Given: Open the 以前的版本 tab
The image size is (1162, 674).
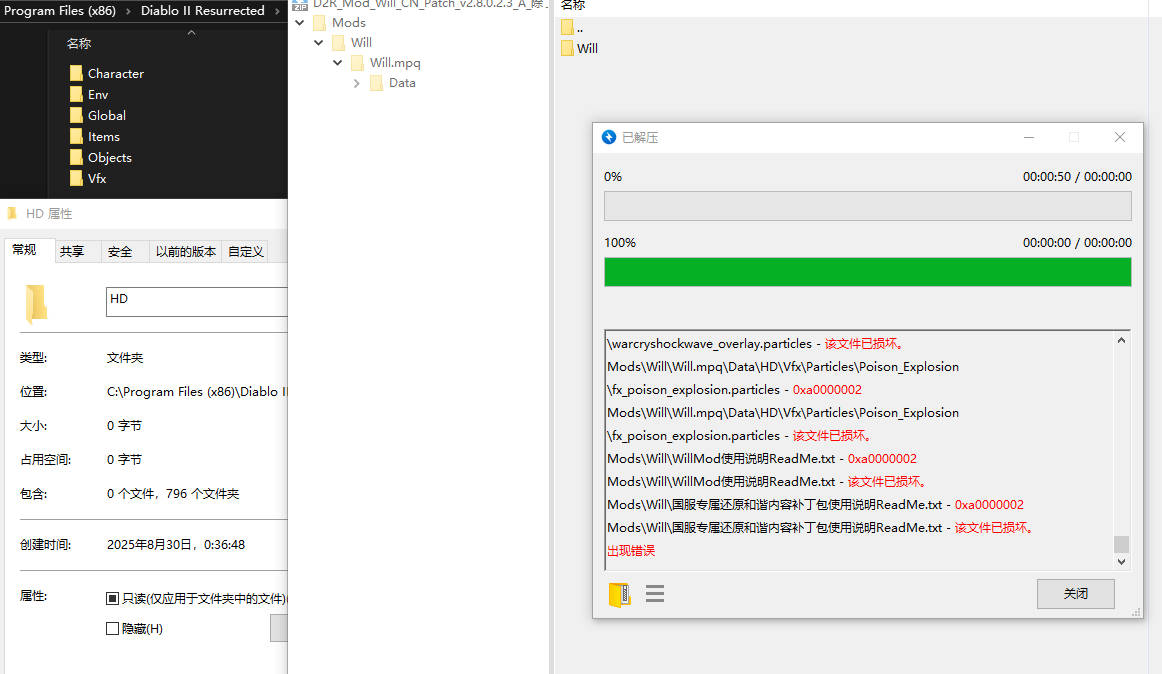Looking at the screenshot, I should click(185, 251).
